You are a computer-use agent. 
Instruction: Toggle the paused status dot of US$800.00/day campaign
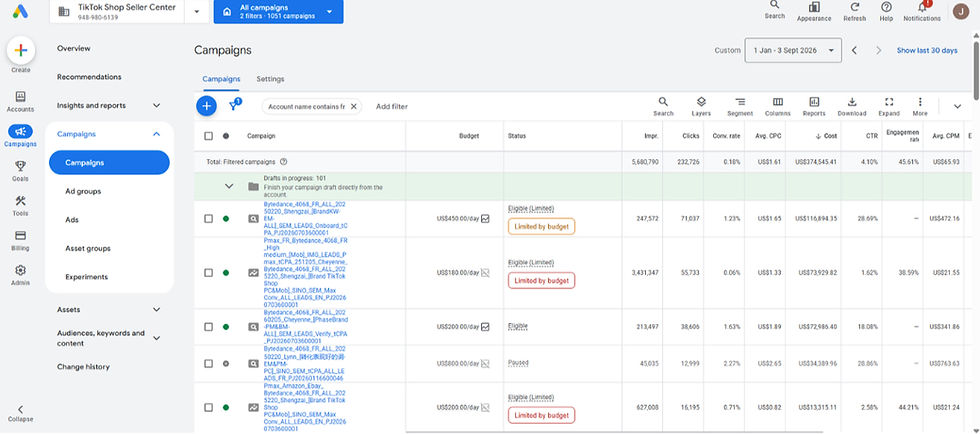click(226, 363)
